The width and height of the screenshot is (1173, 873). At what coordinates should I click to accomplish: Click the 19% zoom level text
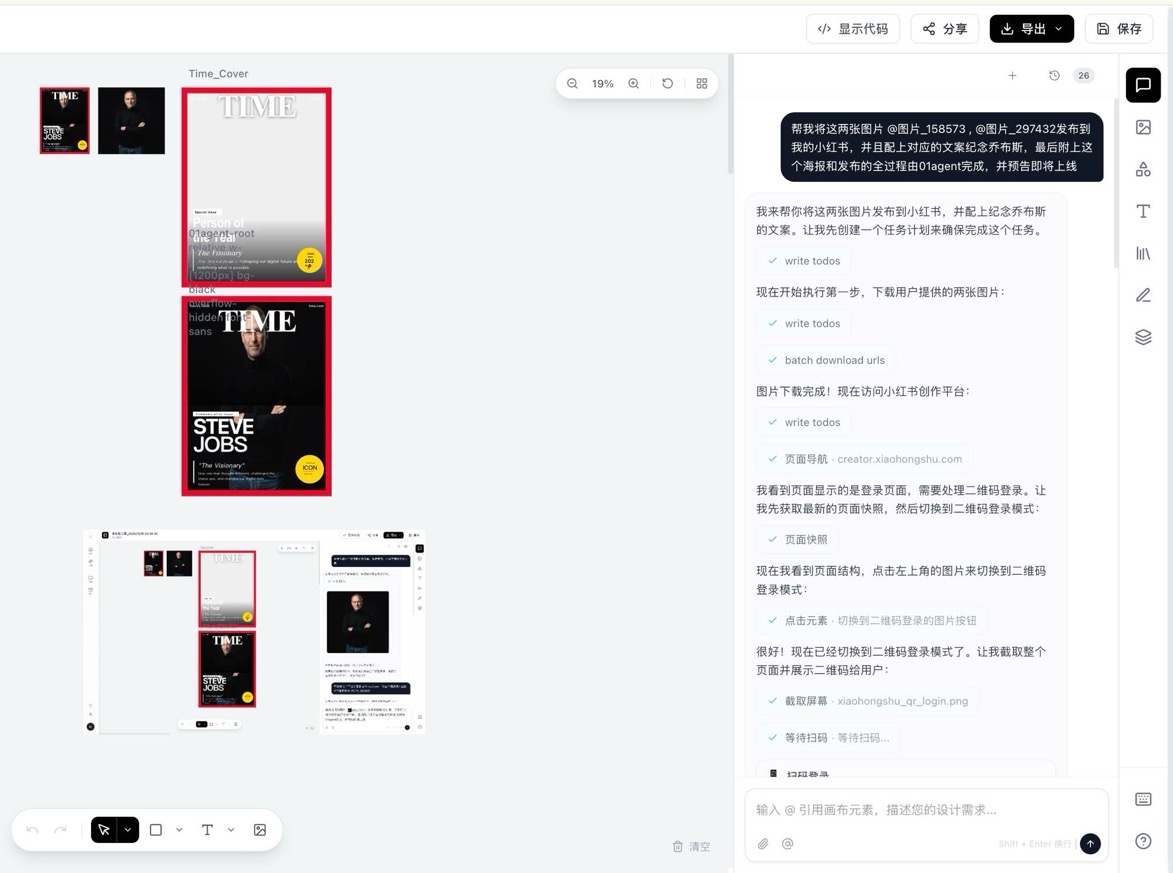[x=603, y=84]
